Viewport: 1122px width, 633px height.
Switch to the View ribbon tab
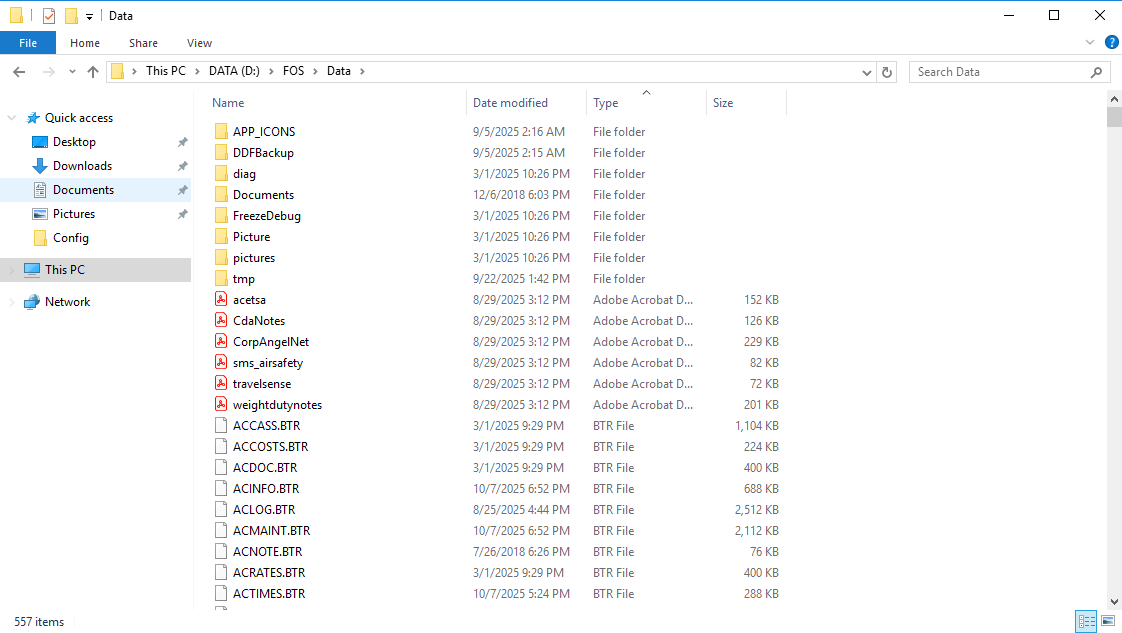coord(199,43)
